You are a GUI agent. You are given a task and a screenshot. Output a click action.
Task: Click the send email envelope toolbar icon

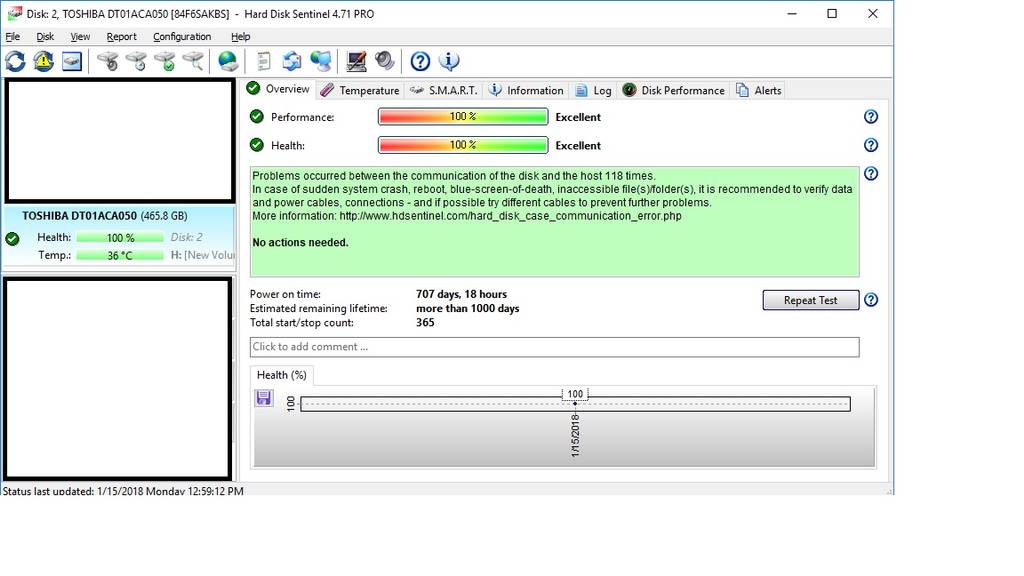click(x=292, y=61)
